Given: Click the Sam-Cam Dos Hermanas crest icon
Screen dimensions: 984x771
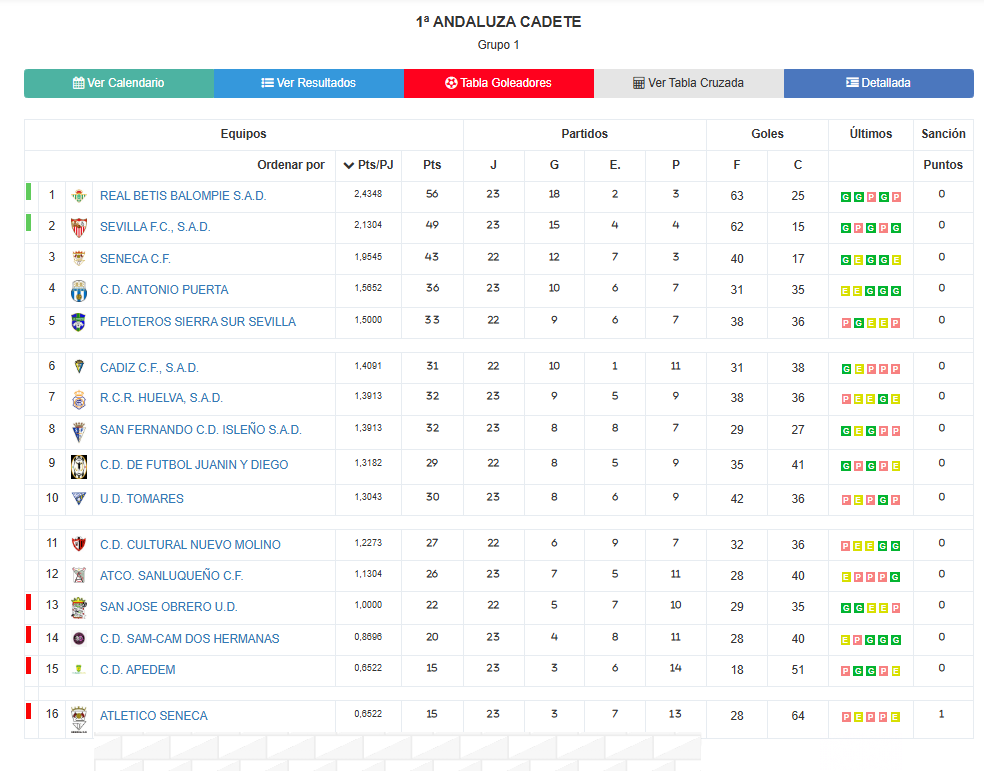Looking at the screenshot, I should point(79,639).
